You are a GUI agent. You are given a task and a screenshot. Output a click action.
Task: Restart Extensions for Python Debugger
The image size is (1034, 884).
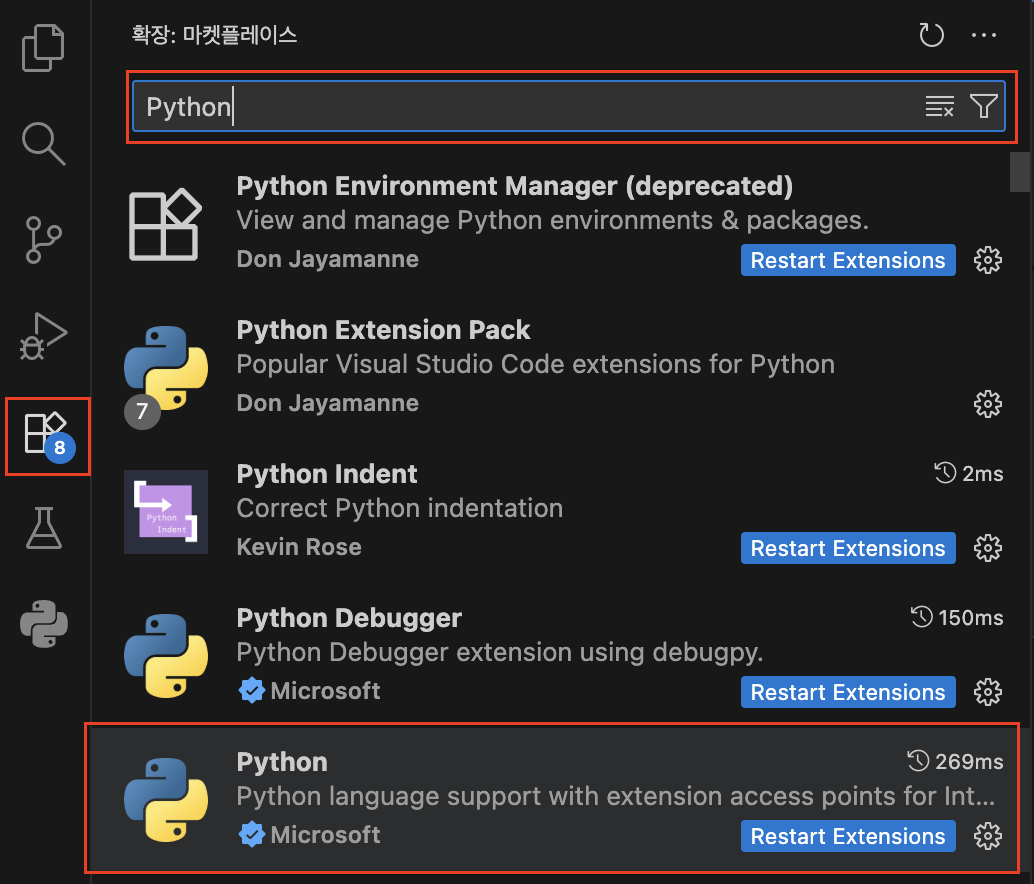[848, 692]
